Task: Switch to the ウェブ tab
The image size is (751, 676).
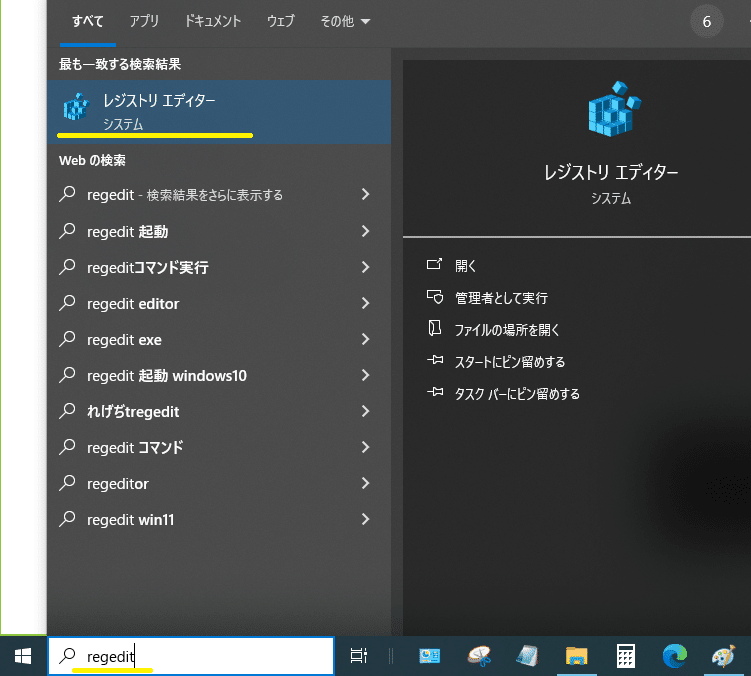Action: [x=281, y=22]
